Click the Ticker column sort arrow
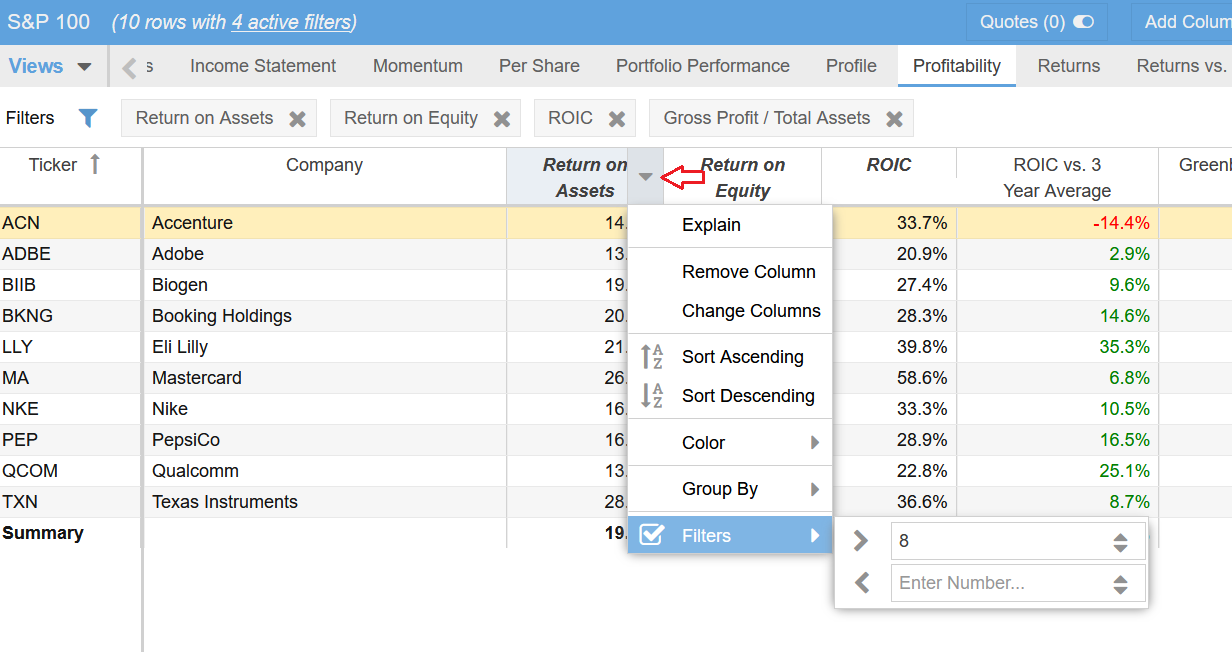This screenshot has width=1232, height=652. tap(95, 164)
